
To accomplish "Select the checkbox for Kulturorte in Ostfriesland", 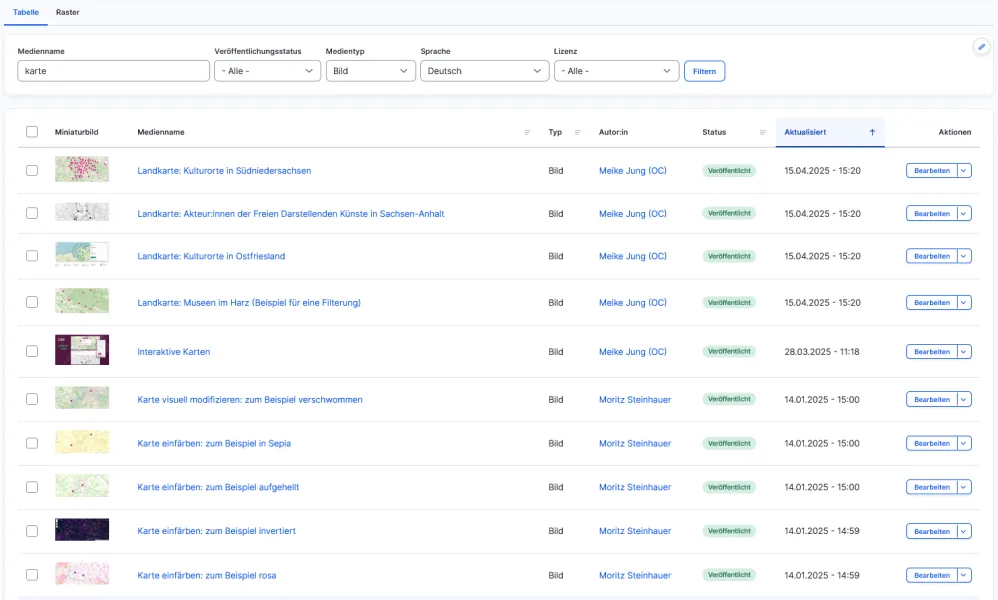I will [32, 256].
